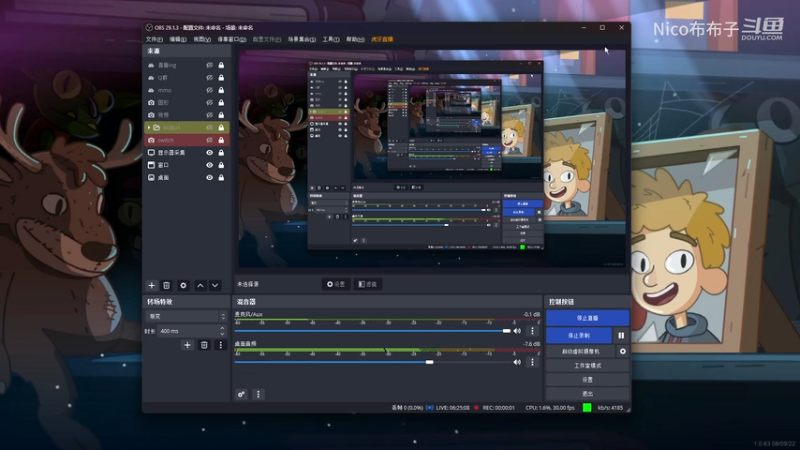Decrease transition duration with down stepper

tap(222, 334)
